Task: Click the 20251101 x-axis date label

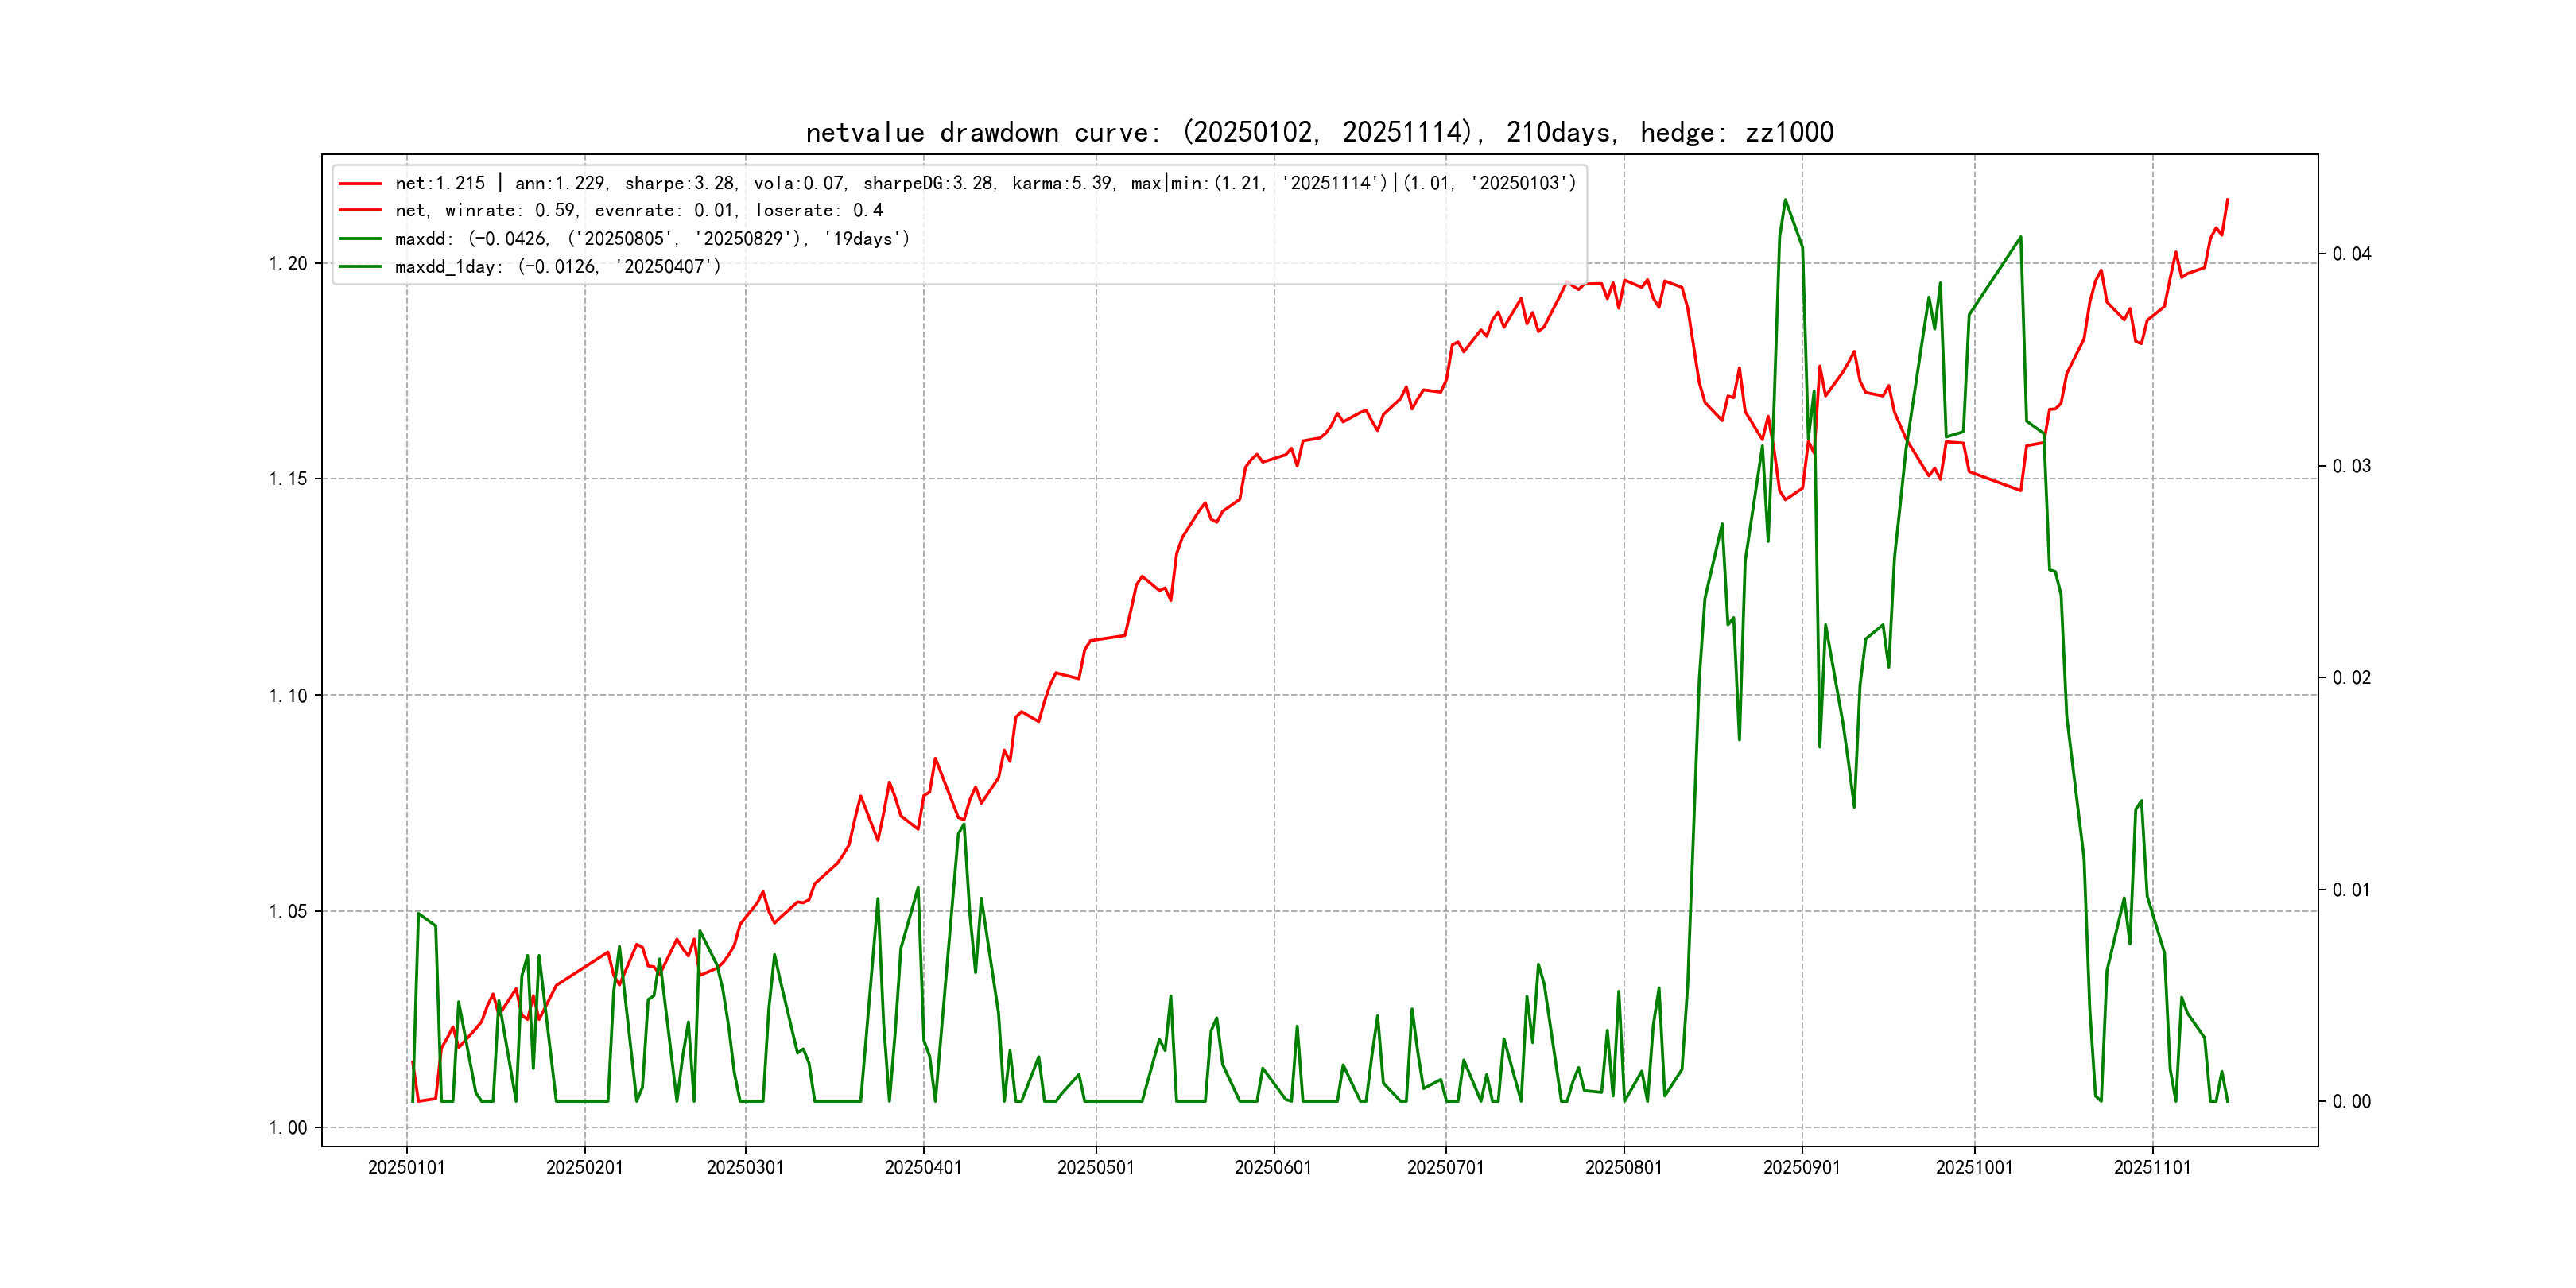Action: tap(2152, 1167)
